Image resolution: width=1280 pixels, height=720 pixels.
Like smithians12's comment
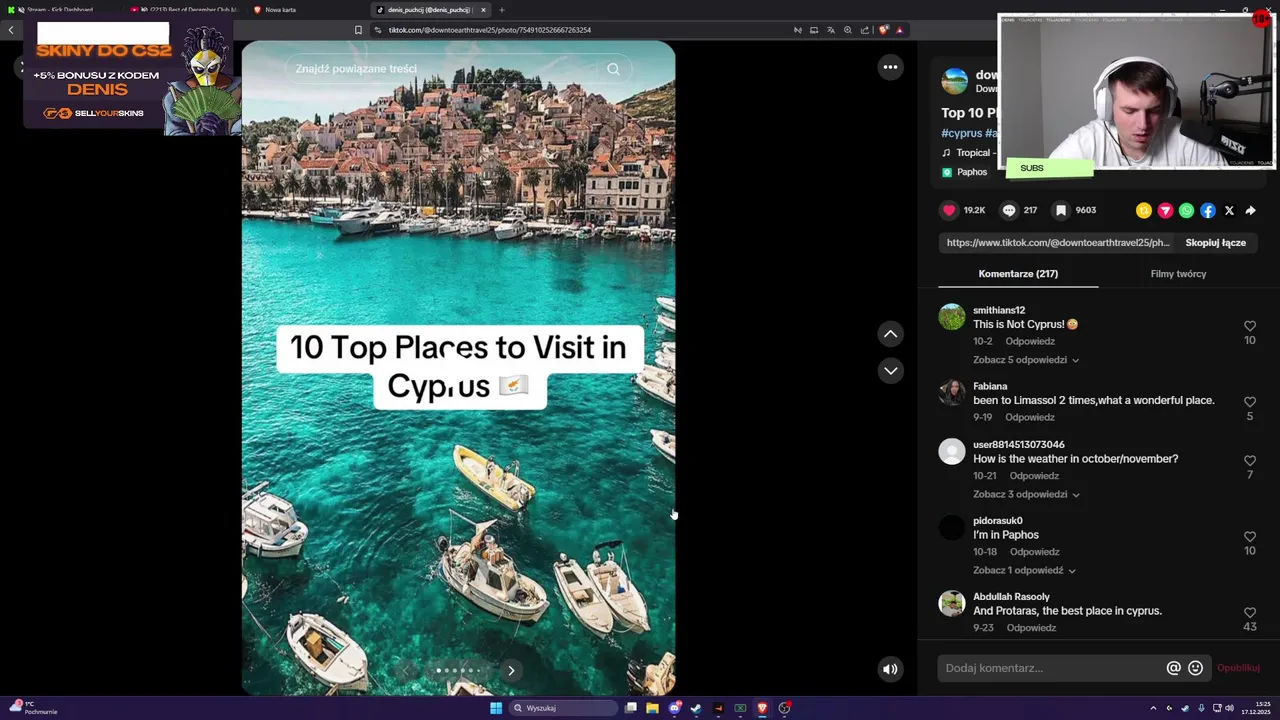click(1250, 326)
